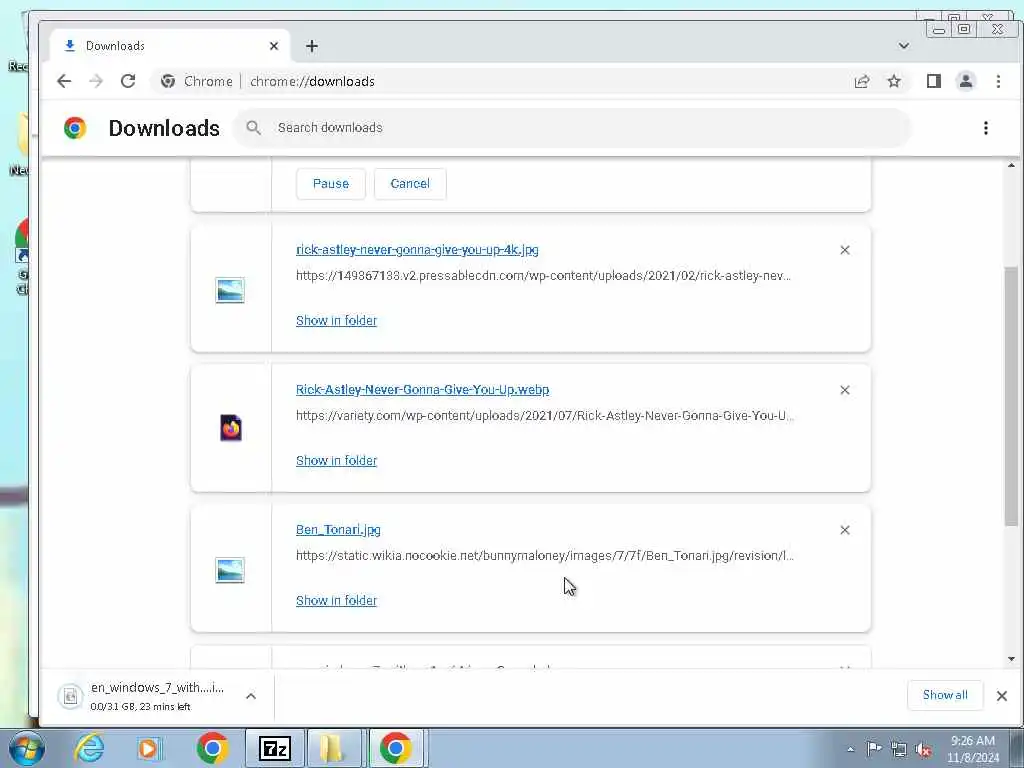Click the active Chrome window taskbar button
The image size is (1024, 768).
tap(396, 748)
